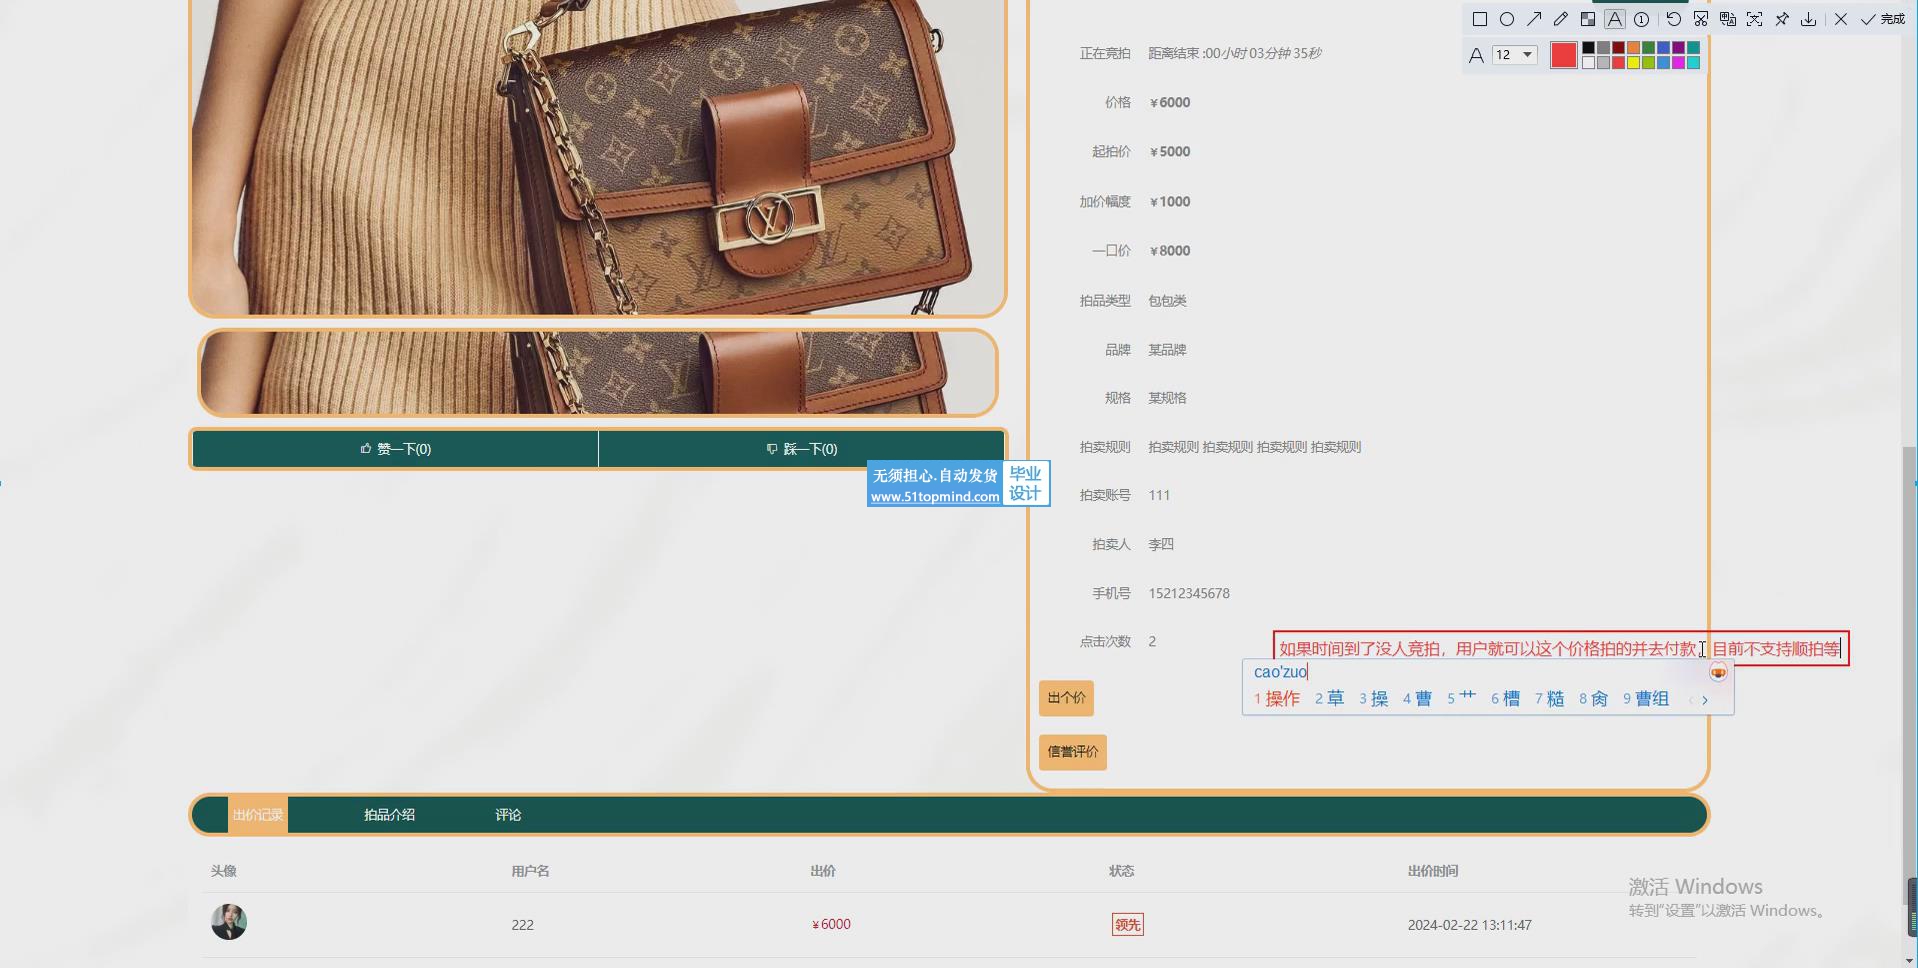Click the 赞一下(0) like button

coord(396,449)
